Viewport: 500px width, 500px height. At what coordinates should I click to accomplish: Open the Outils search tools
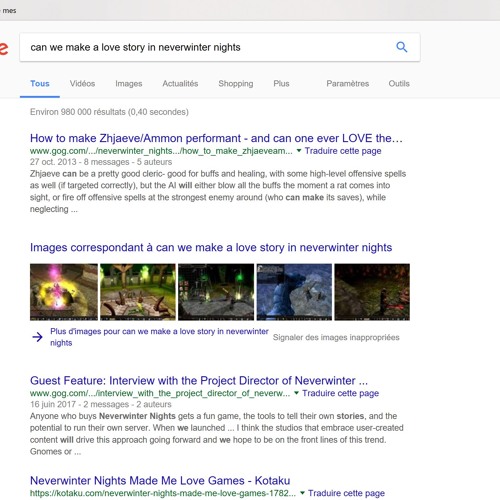point(399,83)
